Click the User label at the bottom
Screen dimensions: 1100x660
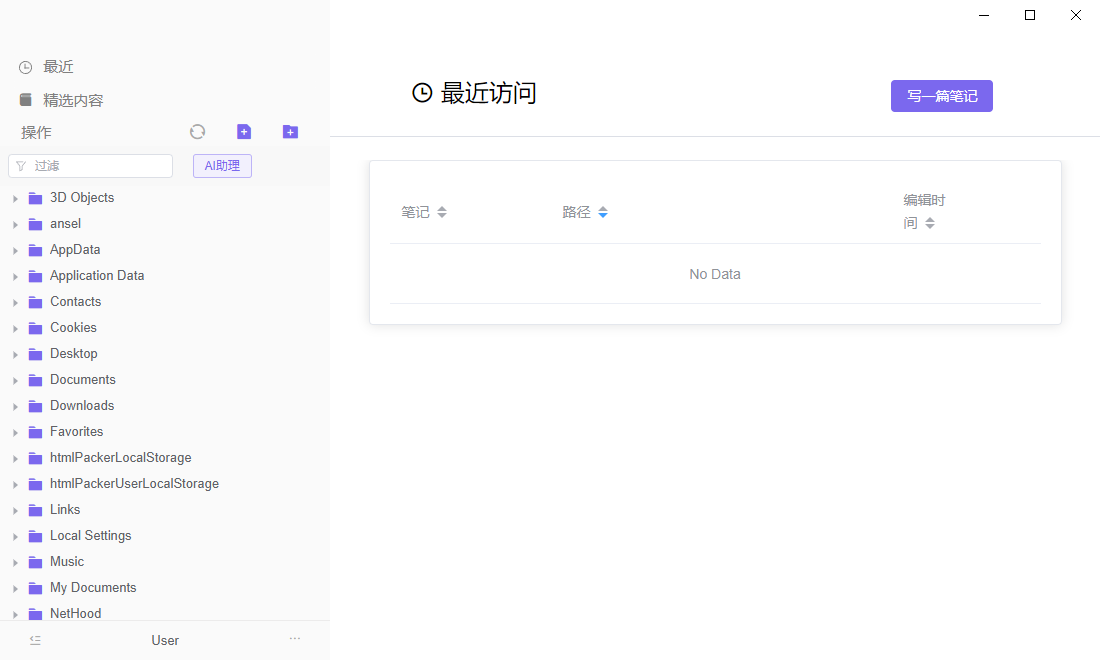(x=164, y=639)
